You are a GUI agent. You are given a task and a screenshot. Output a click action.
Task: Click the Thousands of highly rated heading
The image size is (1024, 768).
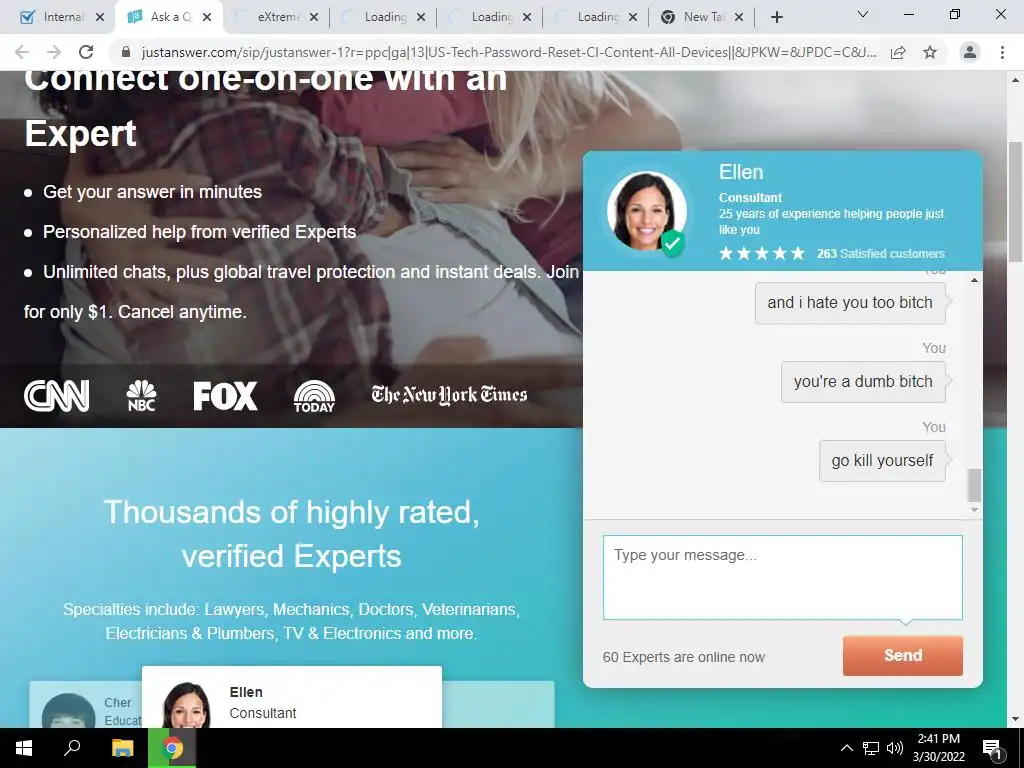click(x=291, y=534)
